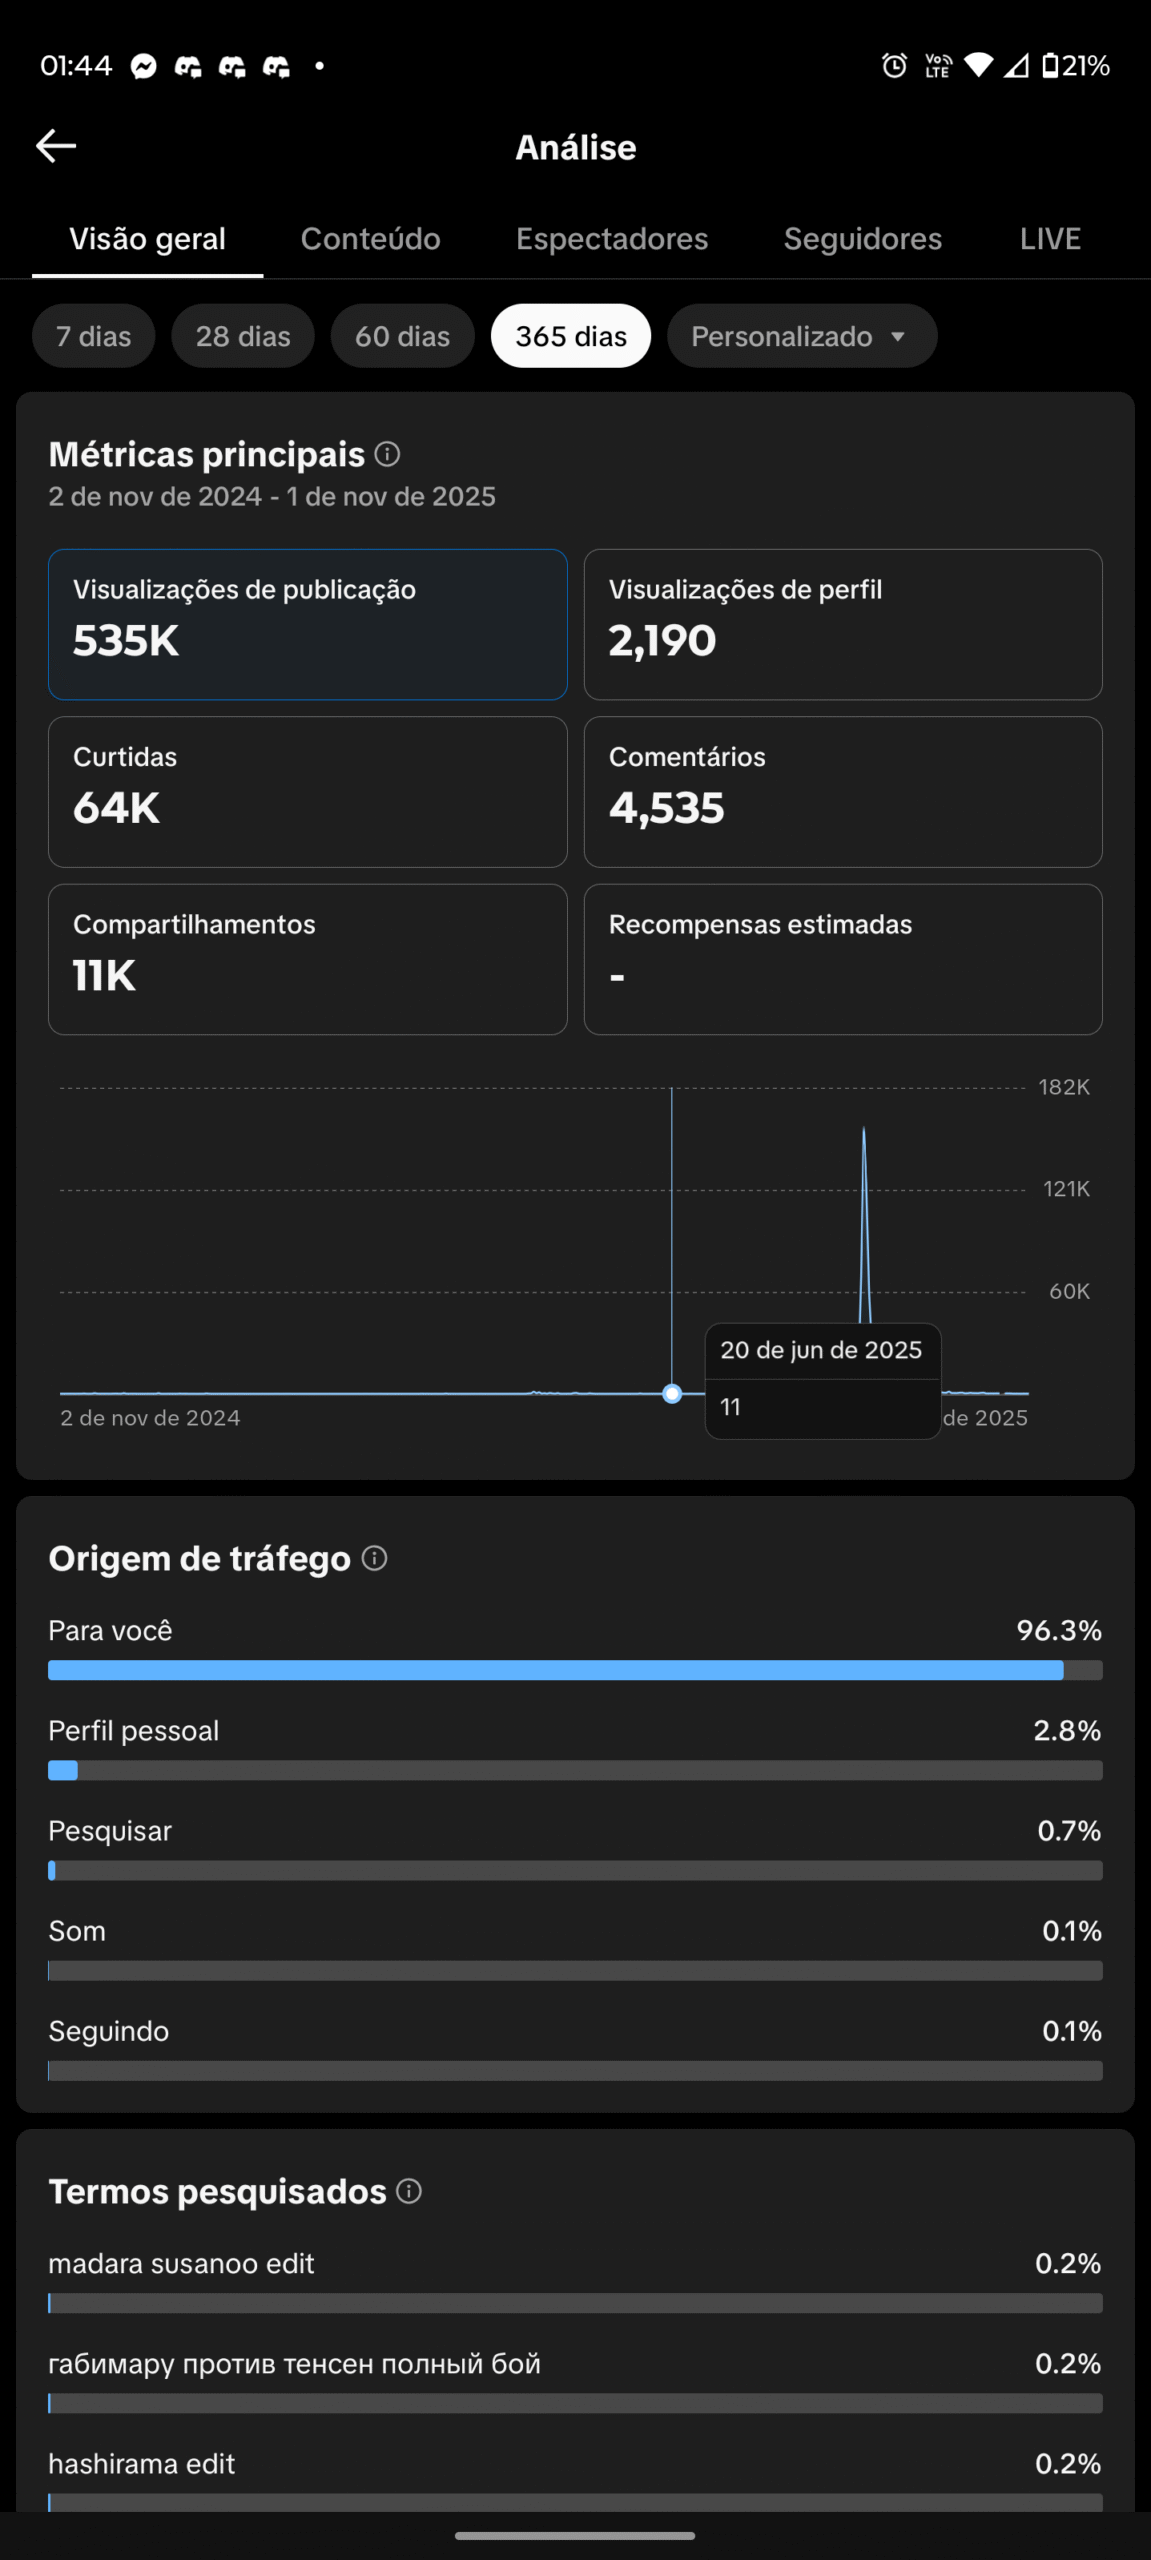
Task: Tap the battery icon in status bar
Action: coord(1050,66)
